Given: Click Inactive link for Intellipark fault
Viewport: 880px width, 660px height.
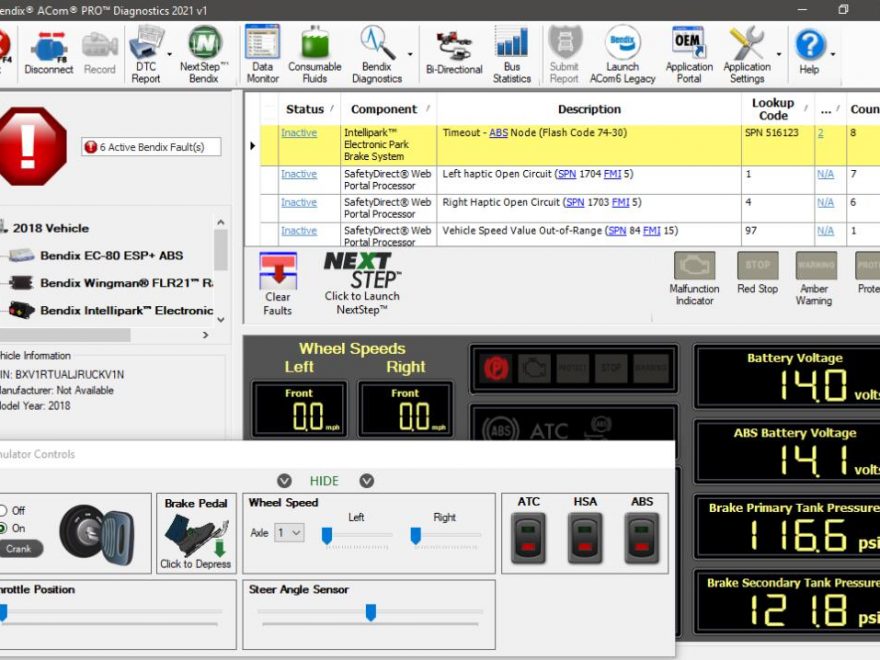Looking at the screenshot, I should [299, 132].
